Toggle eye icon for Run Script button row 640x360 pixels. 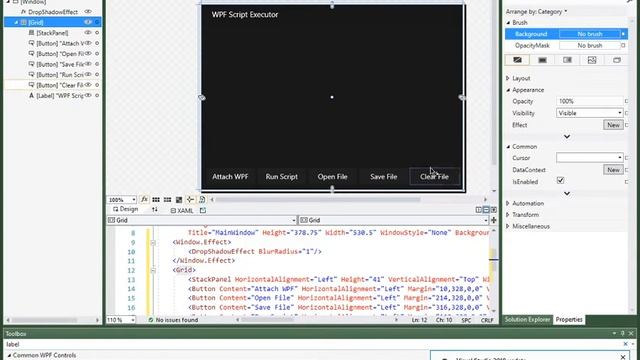point(88,74)
